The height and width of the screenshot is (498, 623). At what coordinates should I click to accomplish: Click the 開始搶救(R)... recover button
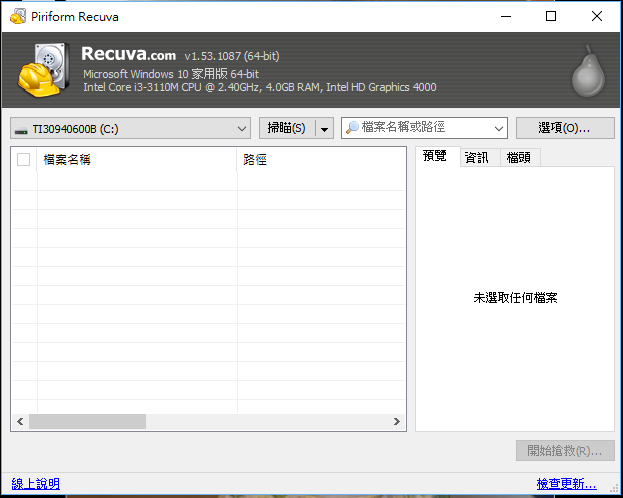pos(565,451)
